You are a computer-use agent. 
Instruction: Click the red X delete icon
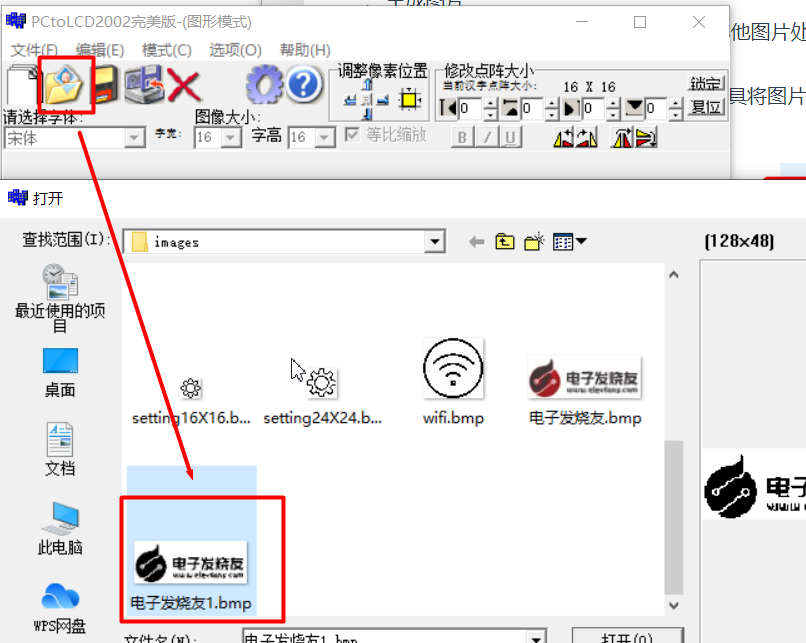(x=184, y=85)
